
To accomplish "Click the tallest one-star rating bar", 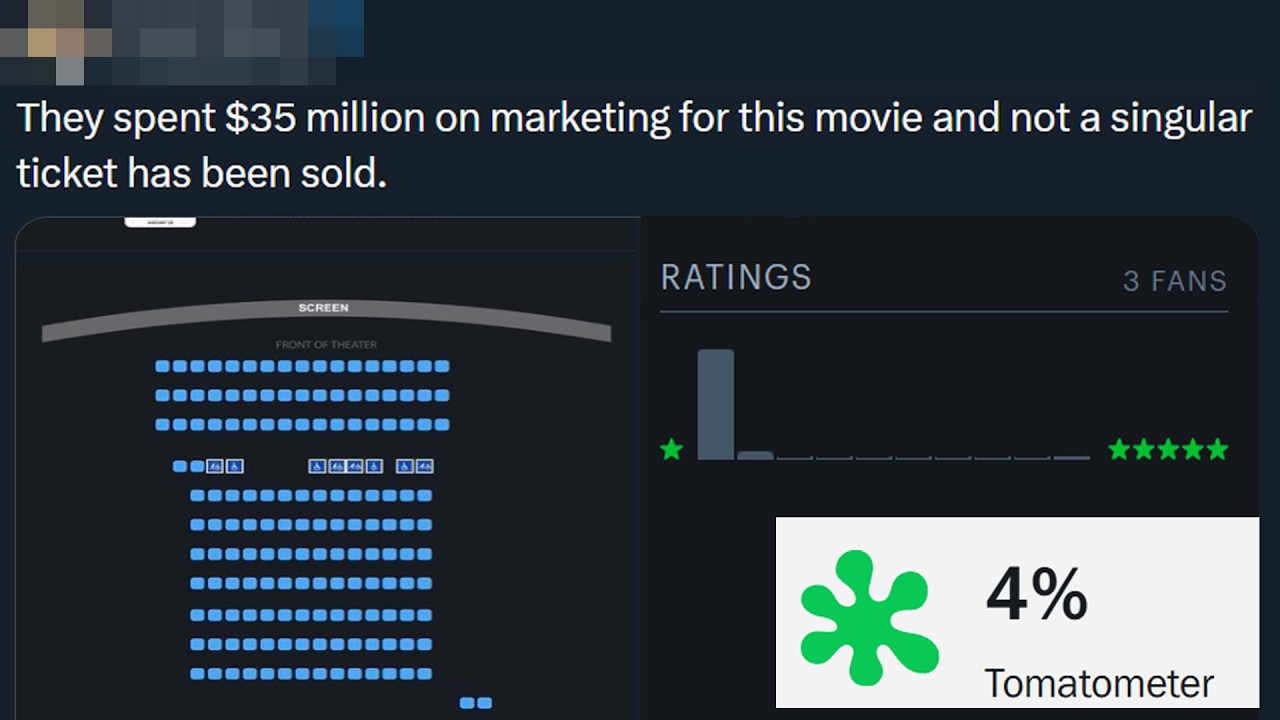I will (x=715, y=404).
